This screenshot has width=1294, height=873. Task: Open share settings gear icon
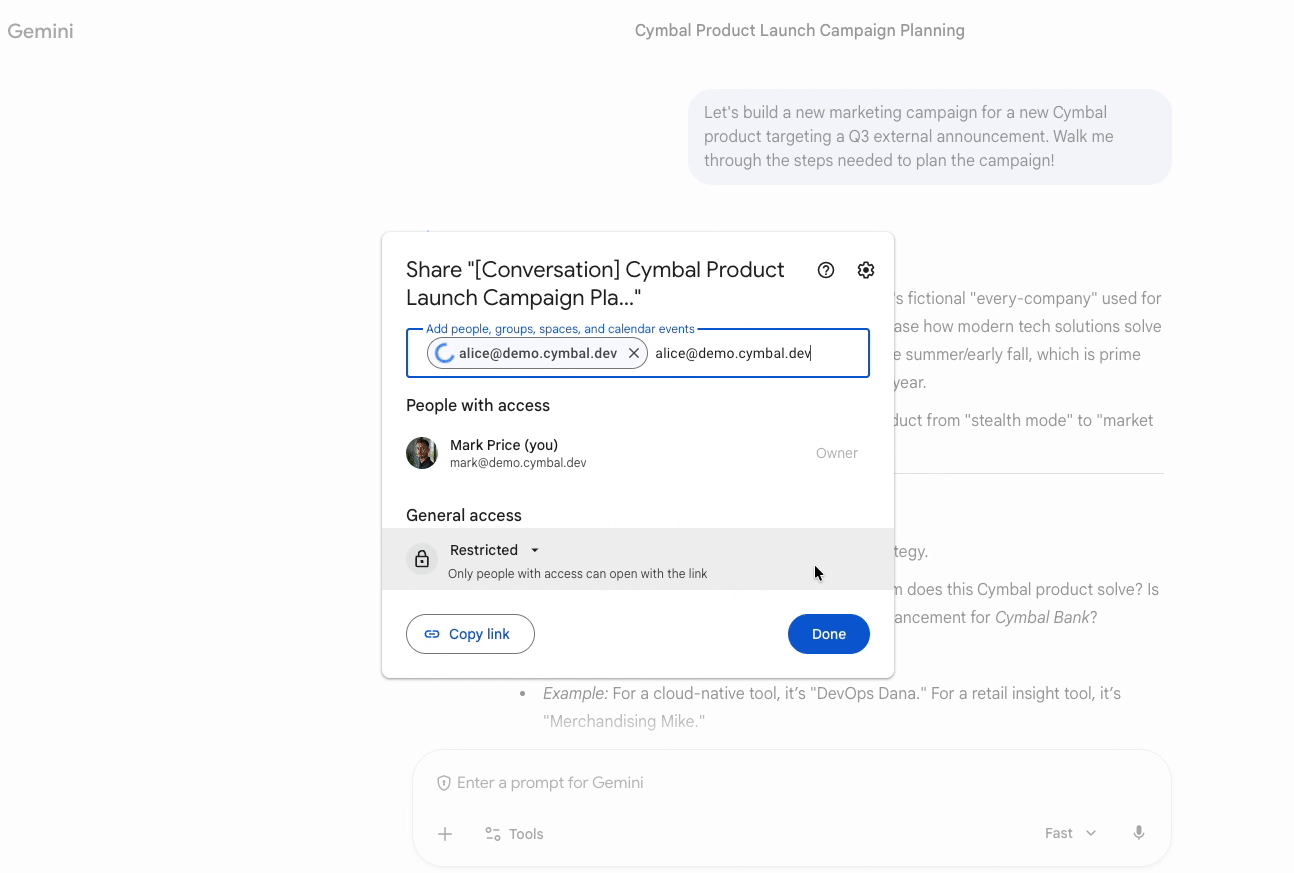click(866, 270)
